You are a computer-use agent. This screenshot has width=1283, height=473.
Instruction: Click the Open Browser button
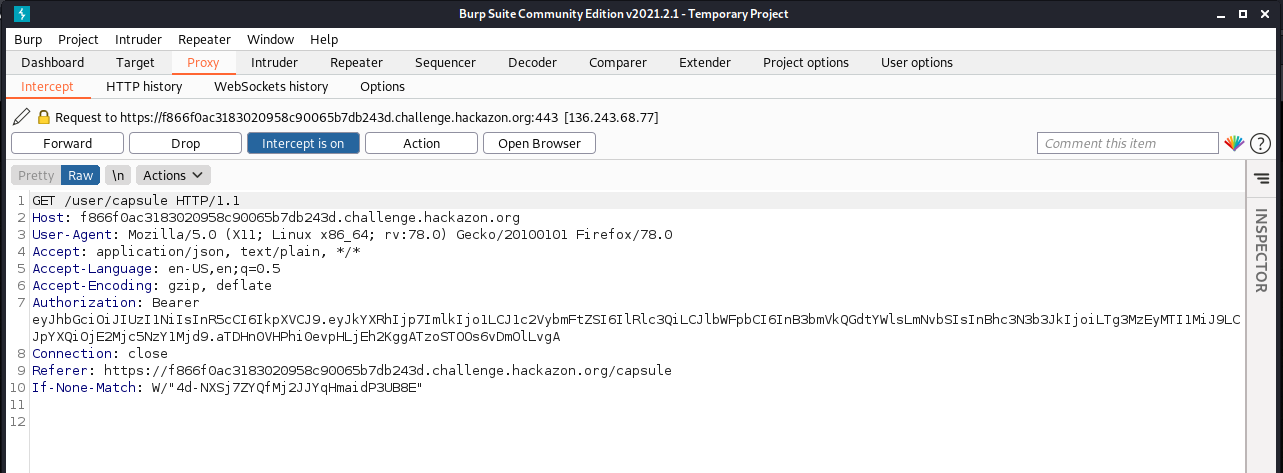click(539, 143)
